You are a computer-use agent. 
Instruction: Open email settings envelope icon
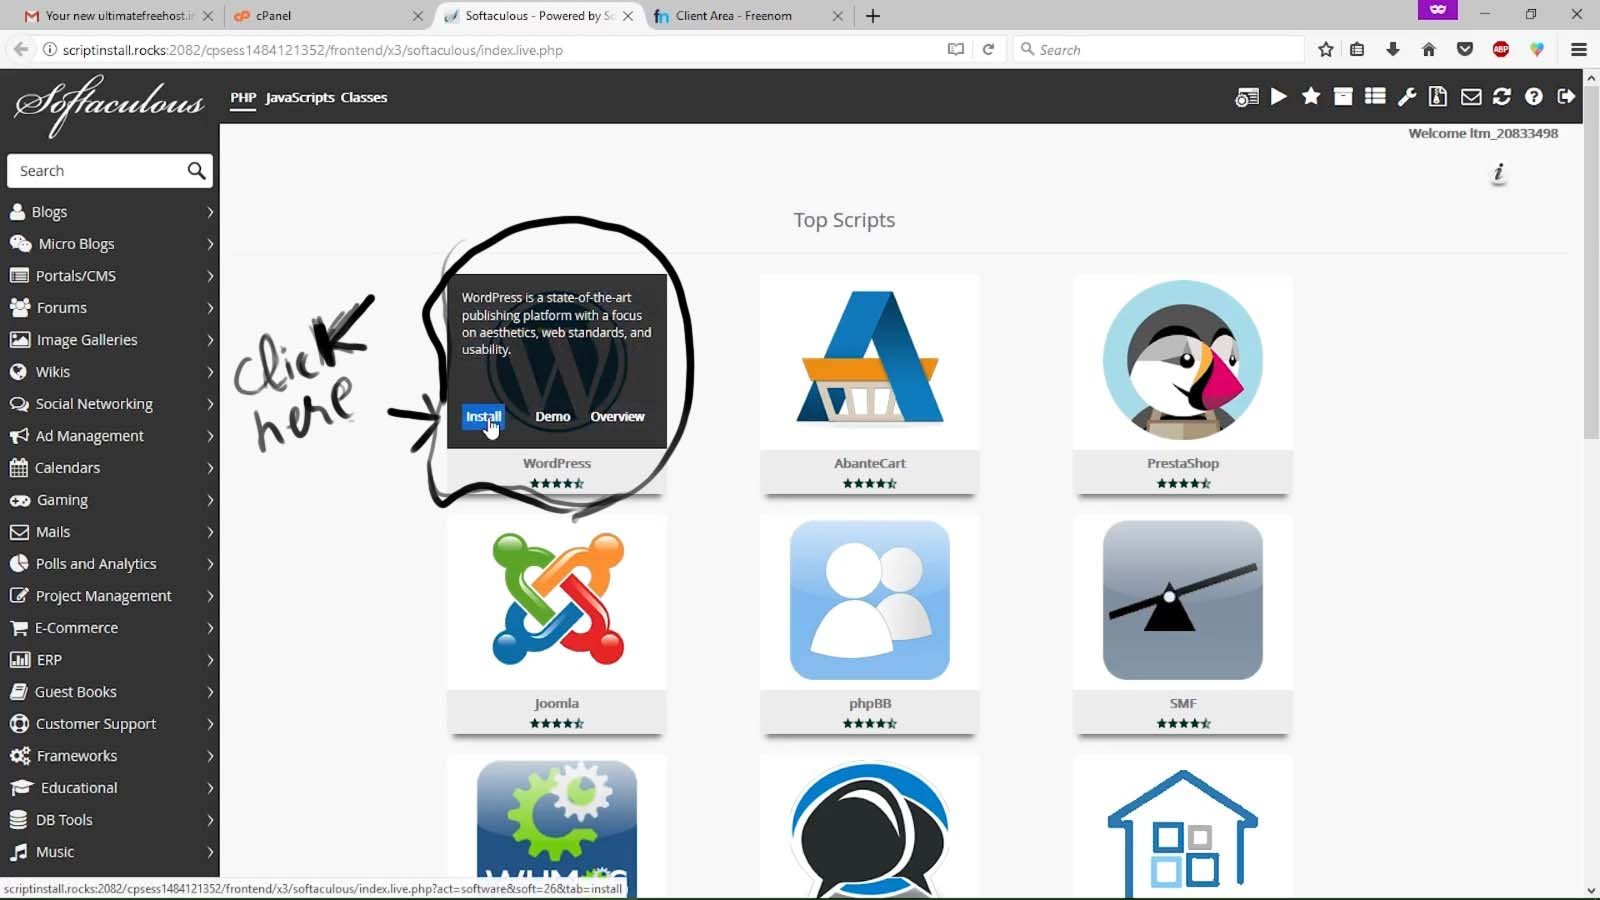tap(1471, 97)
